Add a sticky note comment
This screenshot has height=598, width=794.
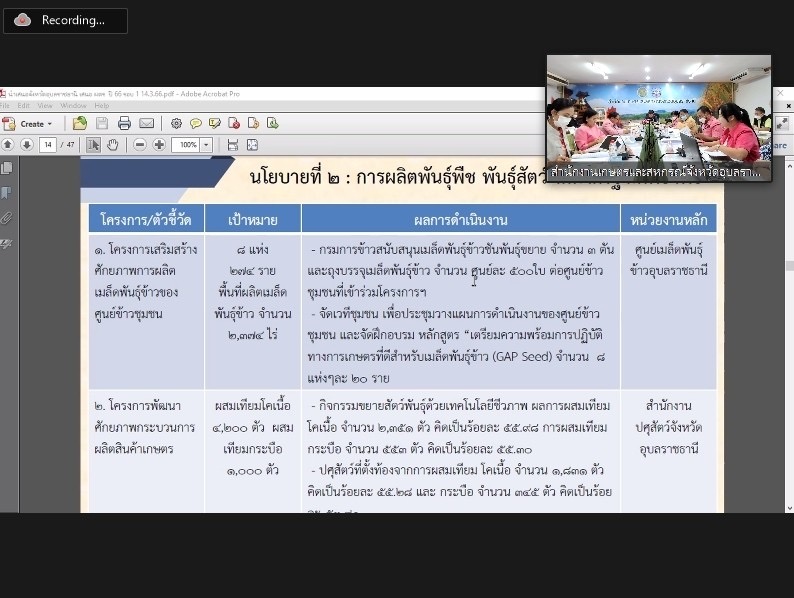(x=196, y=124)
